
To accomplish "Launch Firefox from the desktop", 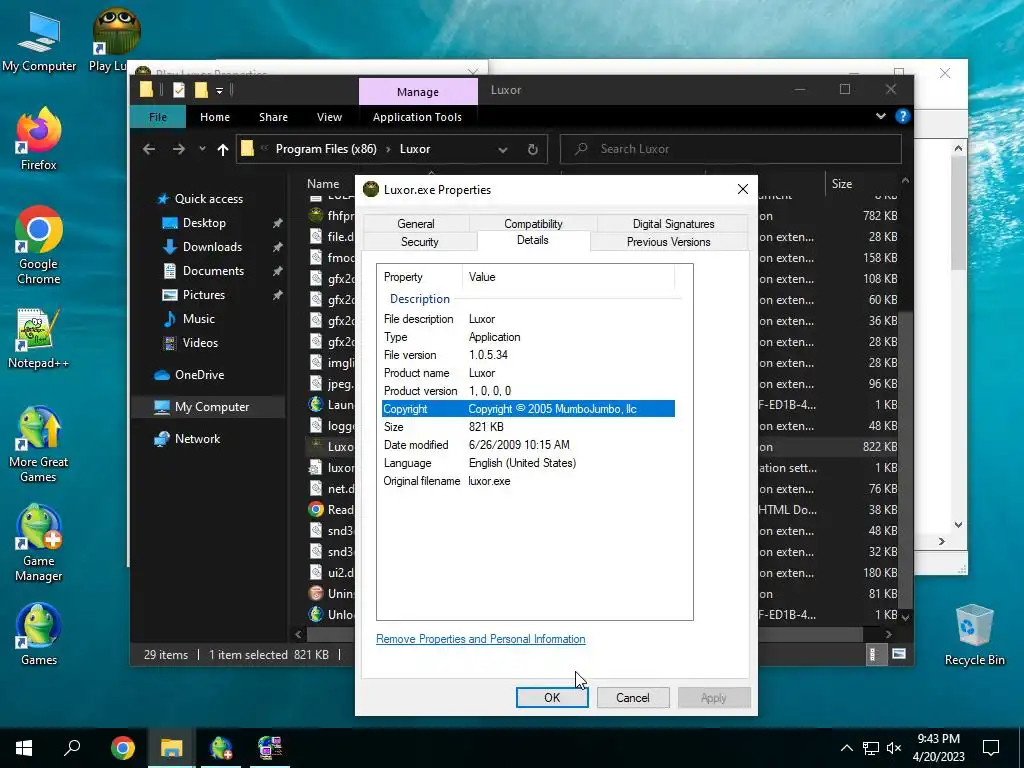I will 39,138.
